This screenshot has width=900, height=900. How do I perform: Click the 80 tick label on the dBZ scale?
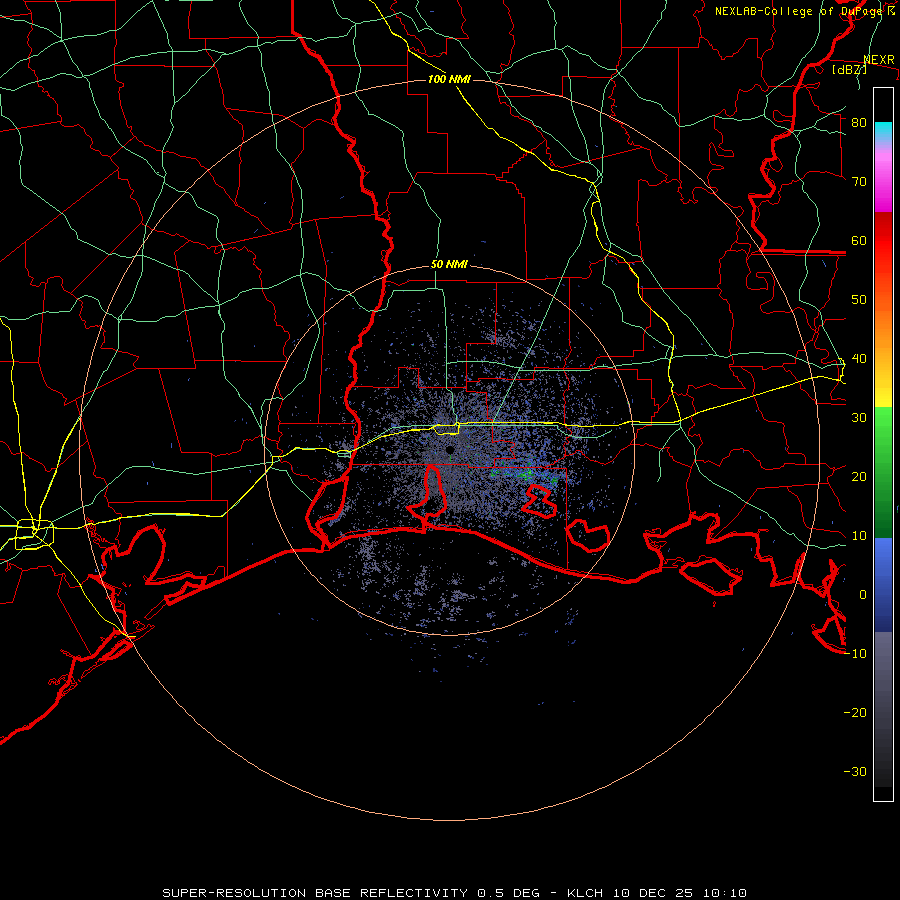(x=859, y=123)
